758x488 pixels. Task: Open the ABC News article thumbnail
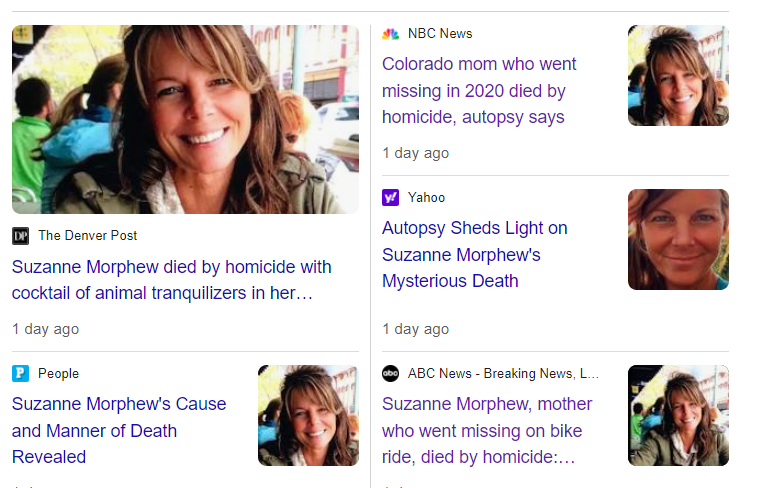(x=678, y=415)
